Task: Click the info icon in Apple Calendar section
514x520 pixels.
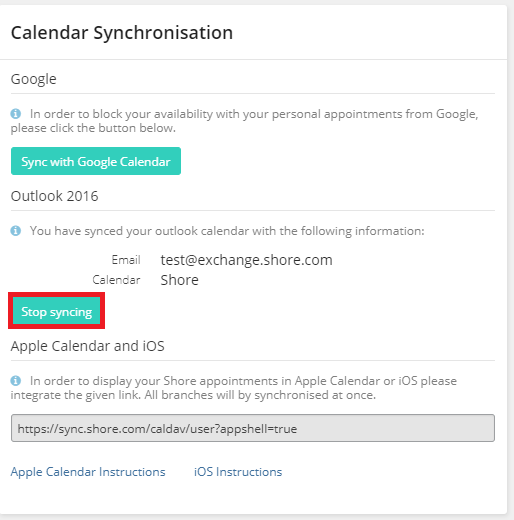Action: 16,380
